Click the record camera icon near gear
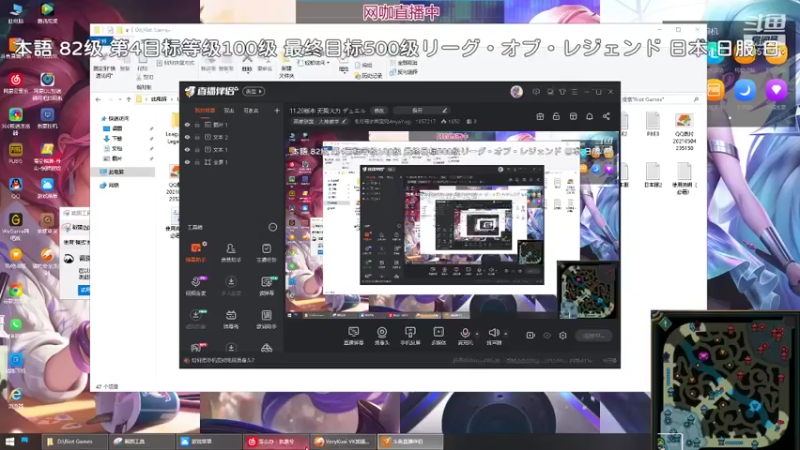Viewport: 800px width, 450px height. [x=531, y=335]
